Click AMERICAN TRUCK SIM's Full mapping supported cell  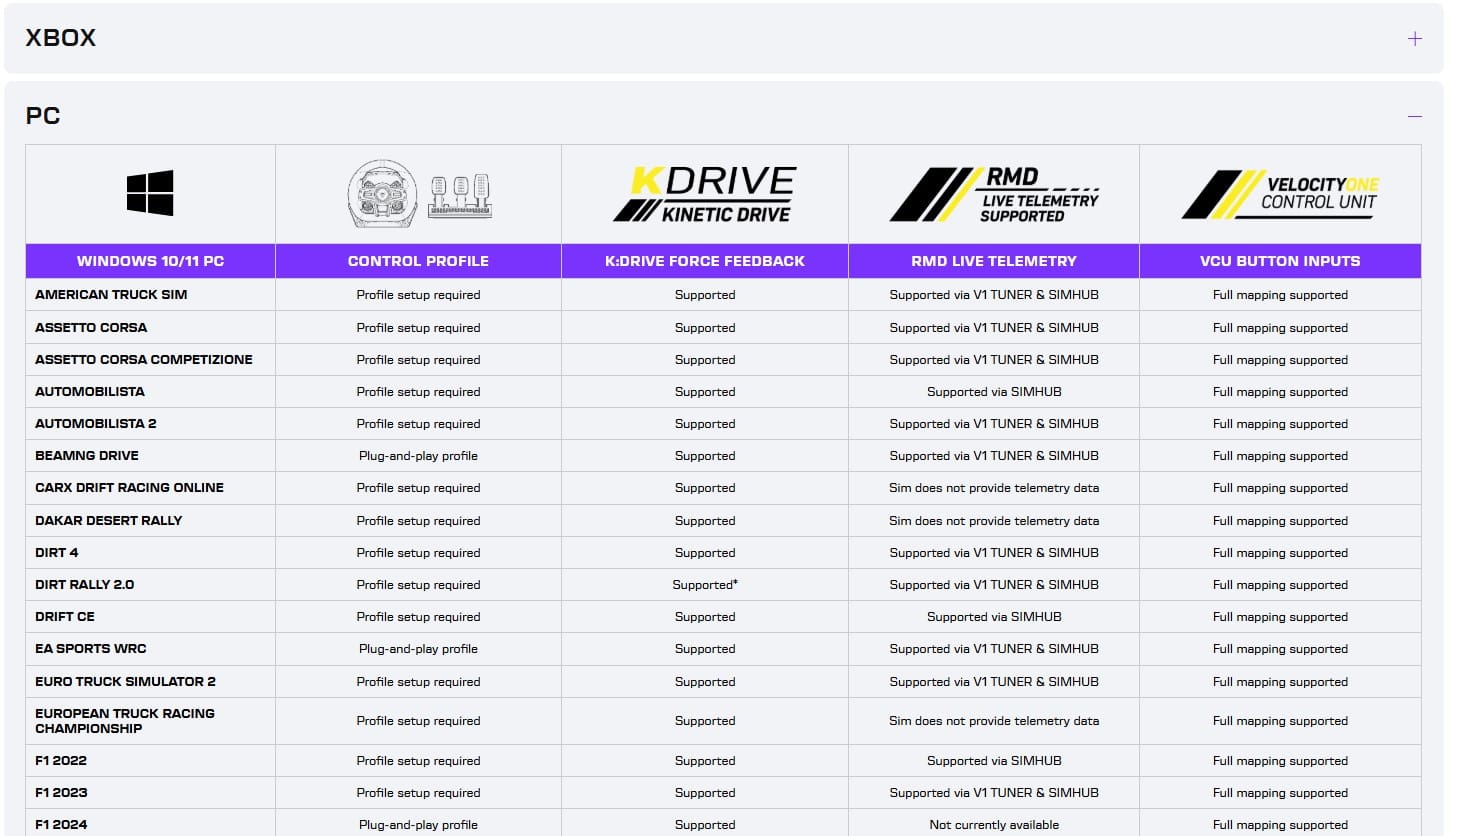click(x=1280, y=295)
